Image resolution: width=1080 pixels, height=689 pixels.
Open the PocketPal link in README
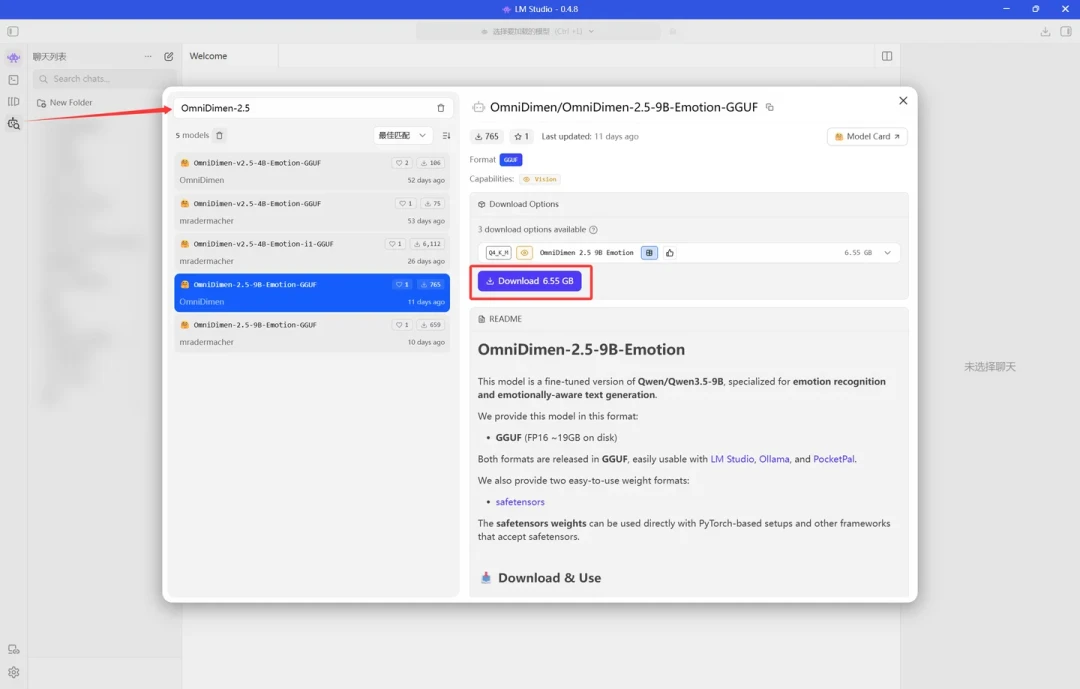coord(833,459)
